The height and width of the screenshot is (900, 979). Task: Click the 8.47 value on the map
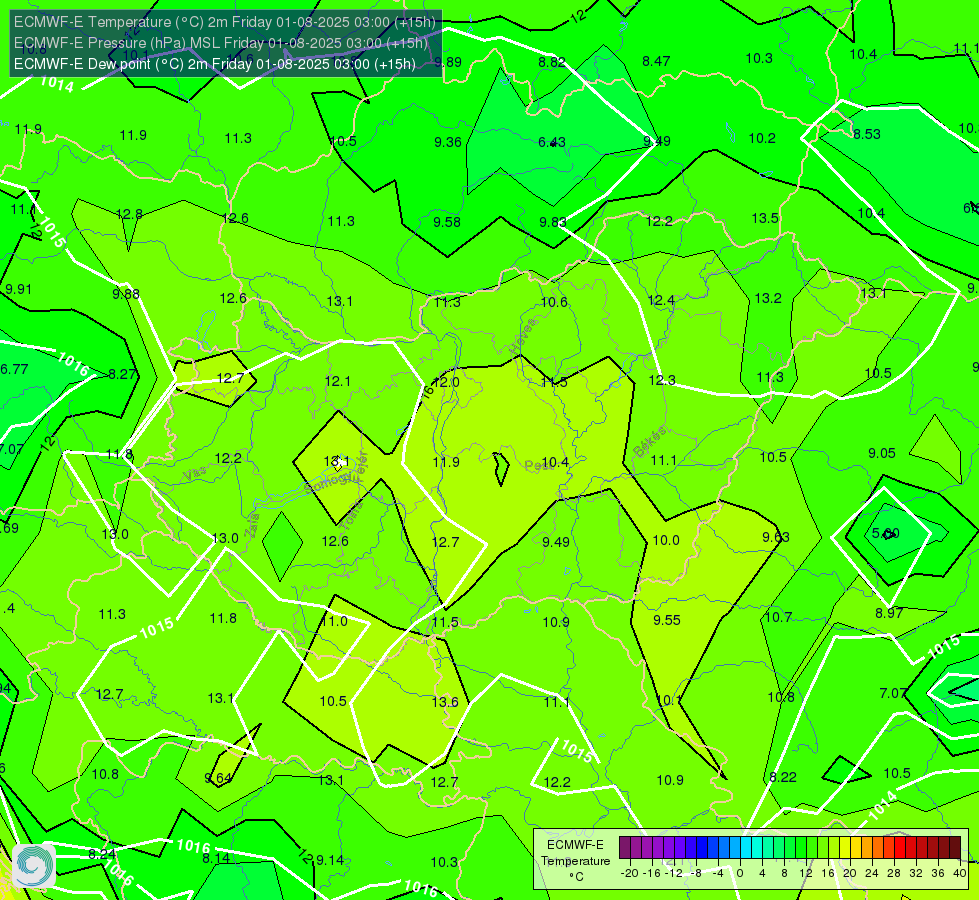656,61
